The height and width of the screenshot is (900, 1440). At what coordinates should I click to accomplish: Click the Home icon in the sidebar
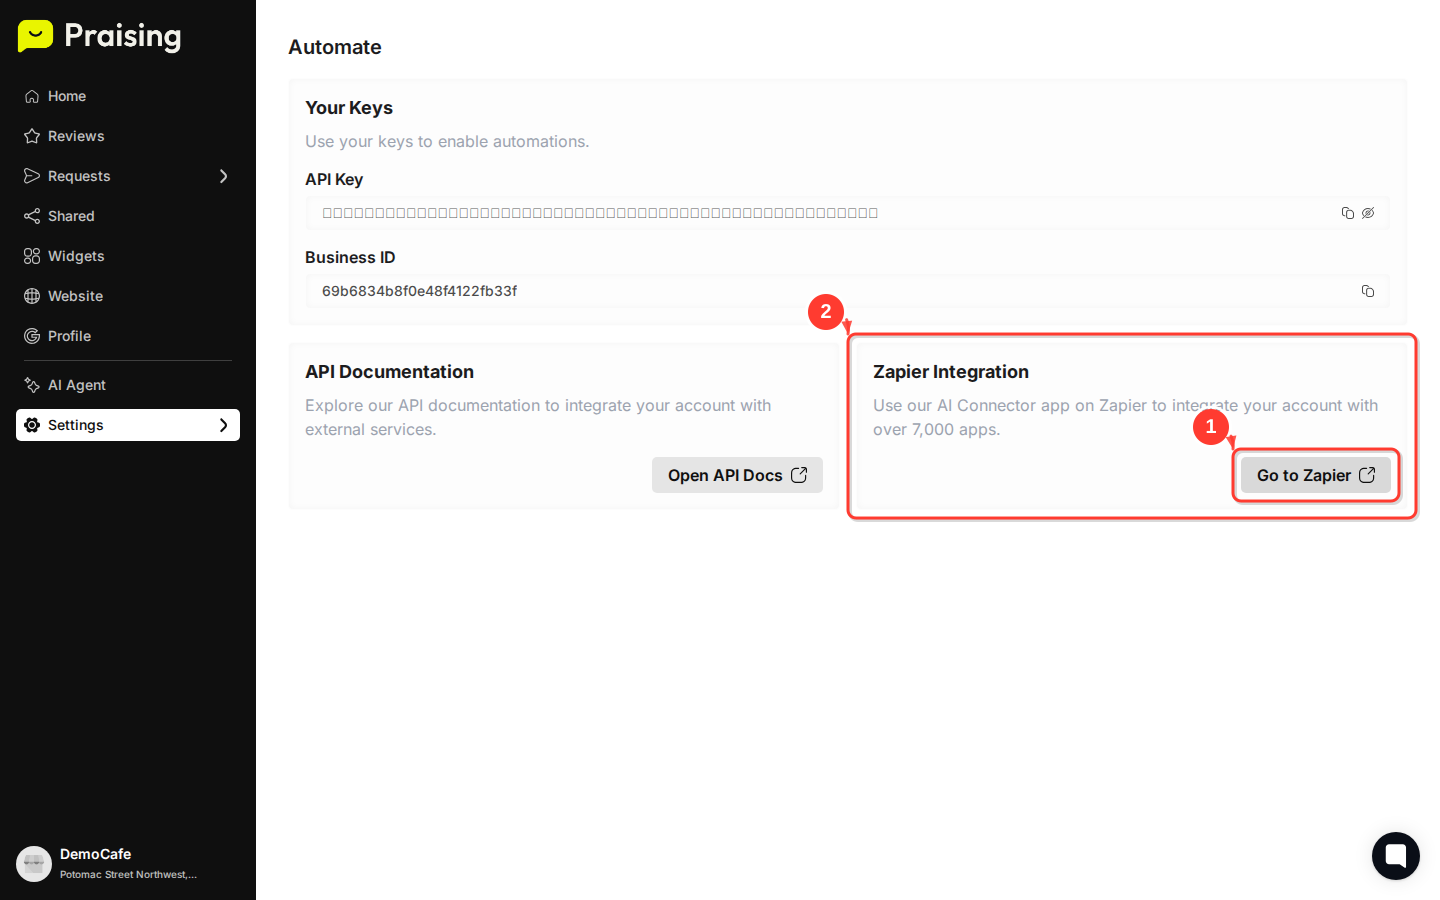click(31, 96)
